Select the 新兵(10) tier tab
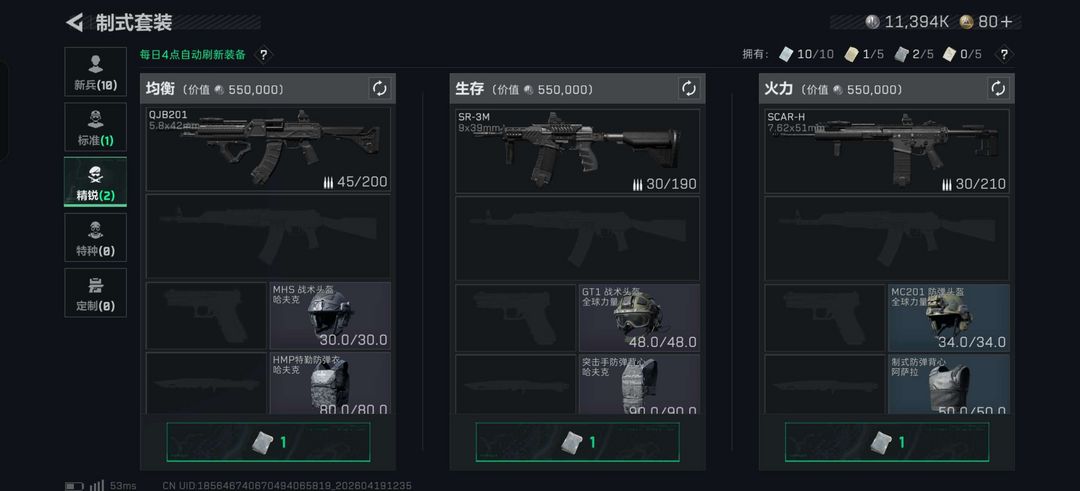 (96, 72)
